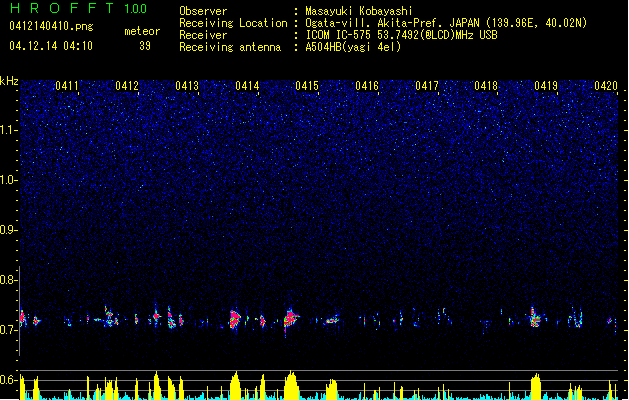Click the 0.6 kHz axis label

point(8,380)
